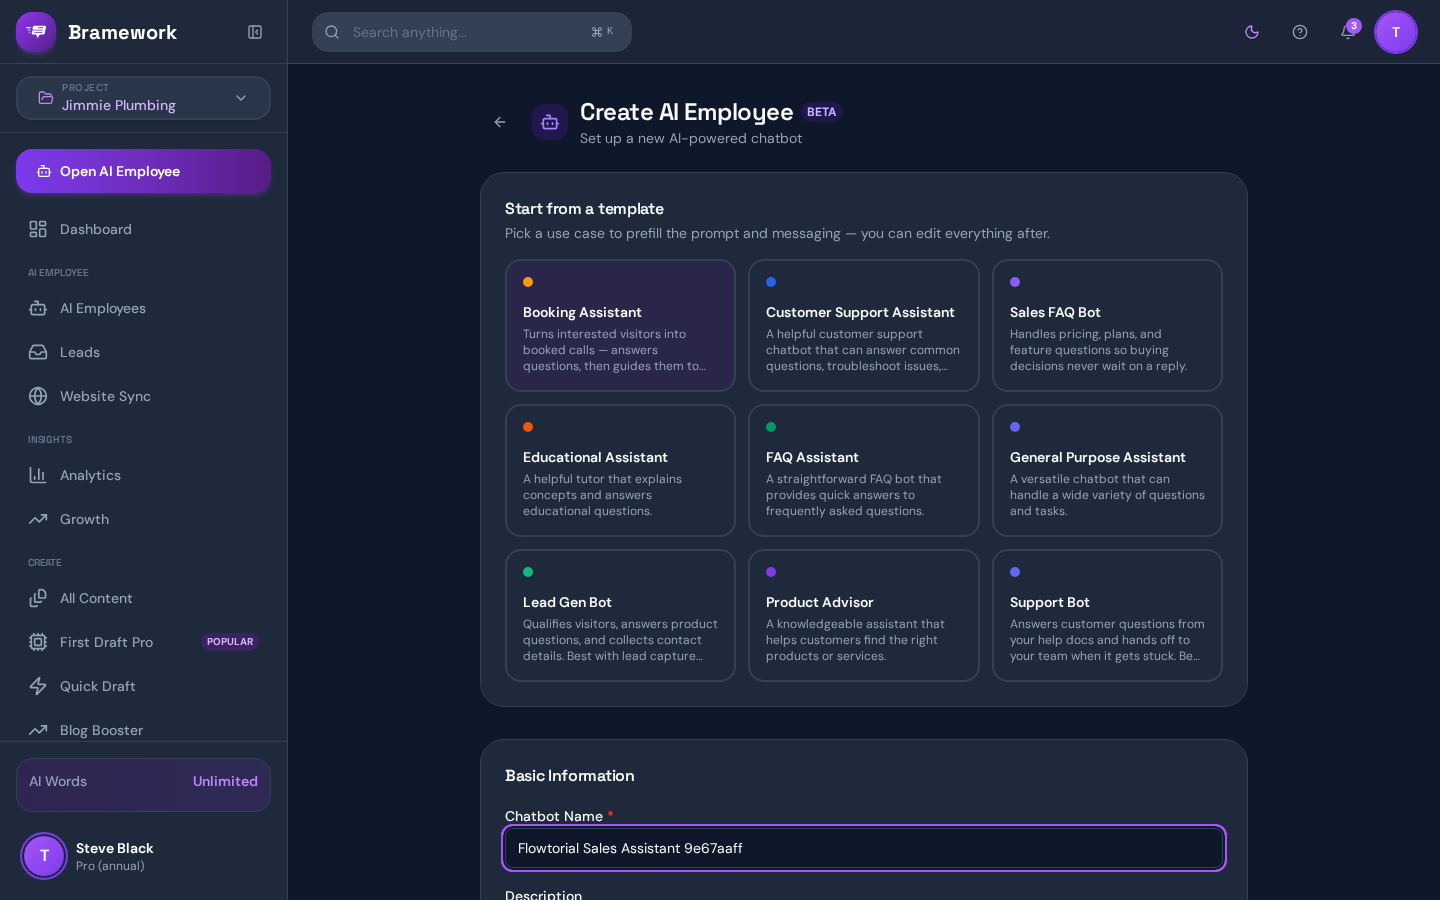Focus the Search anything field
The height and width of the screenshot is (900, 1440).
472,32
